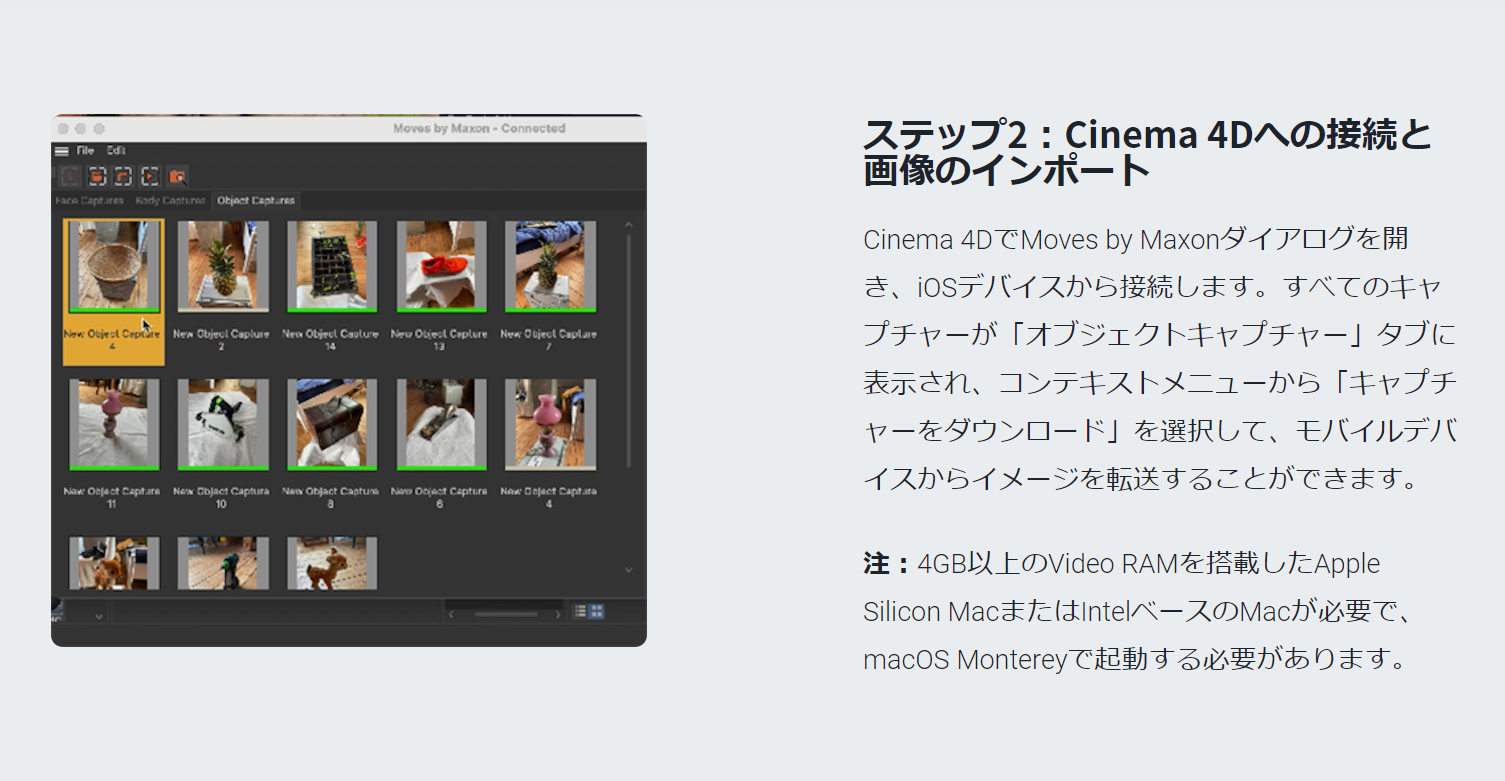This screenshot has width=1505, height=781.
Task: Click the play capture toolbar icon
Action: coord(150,177)
